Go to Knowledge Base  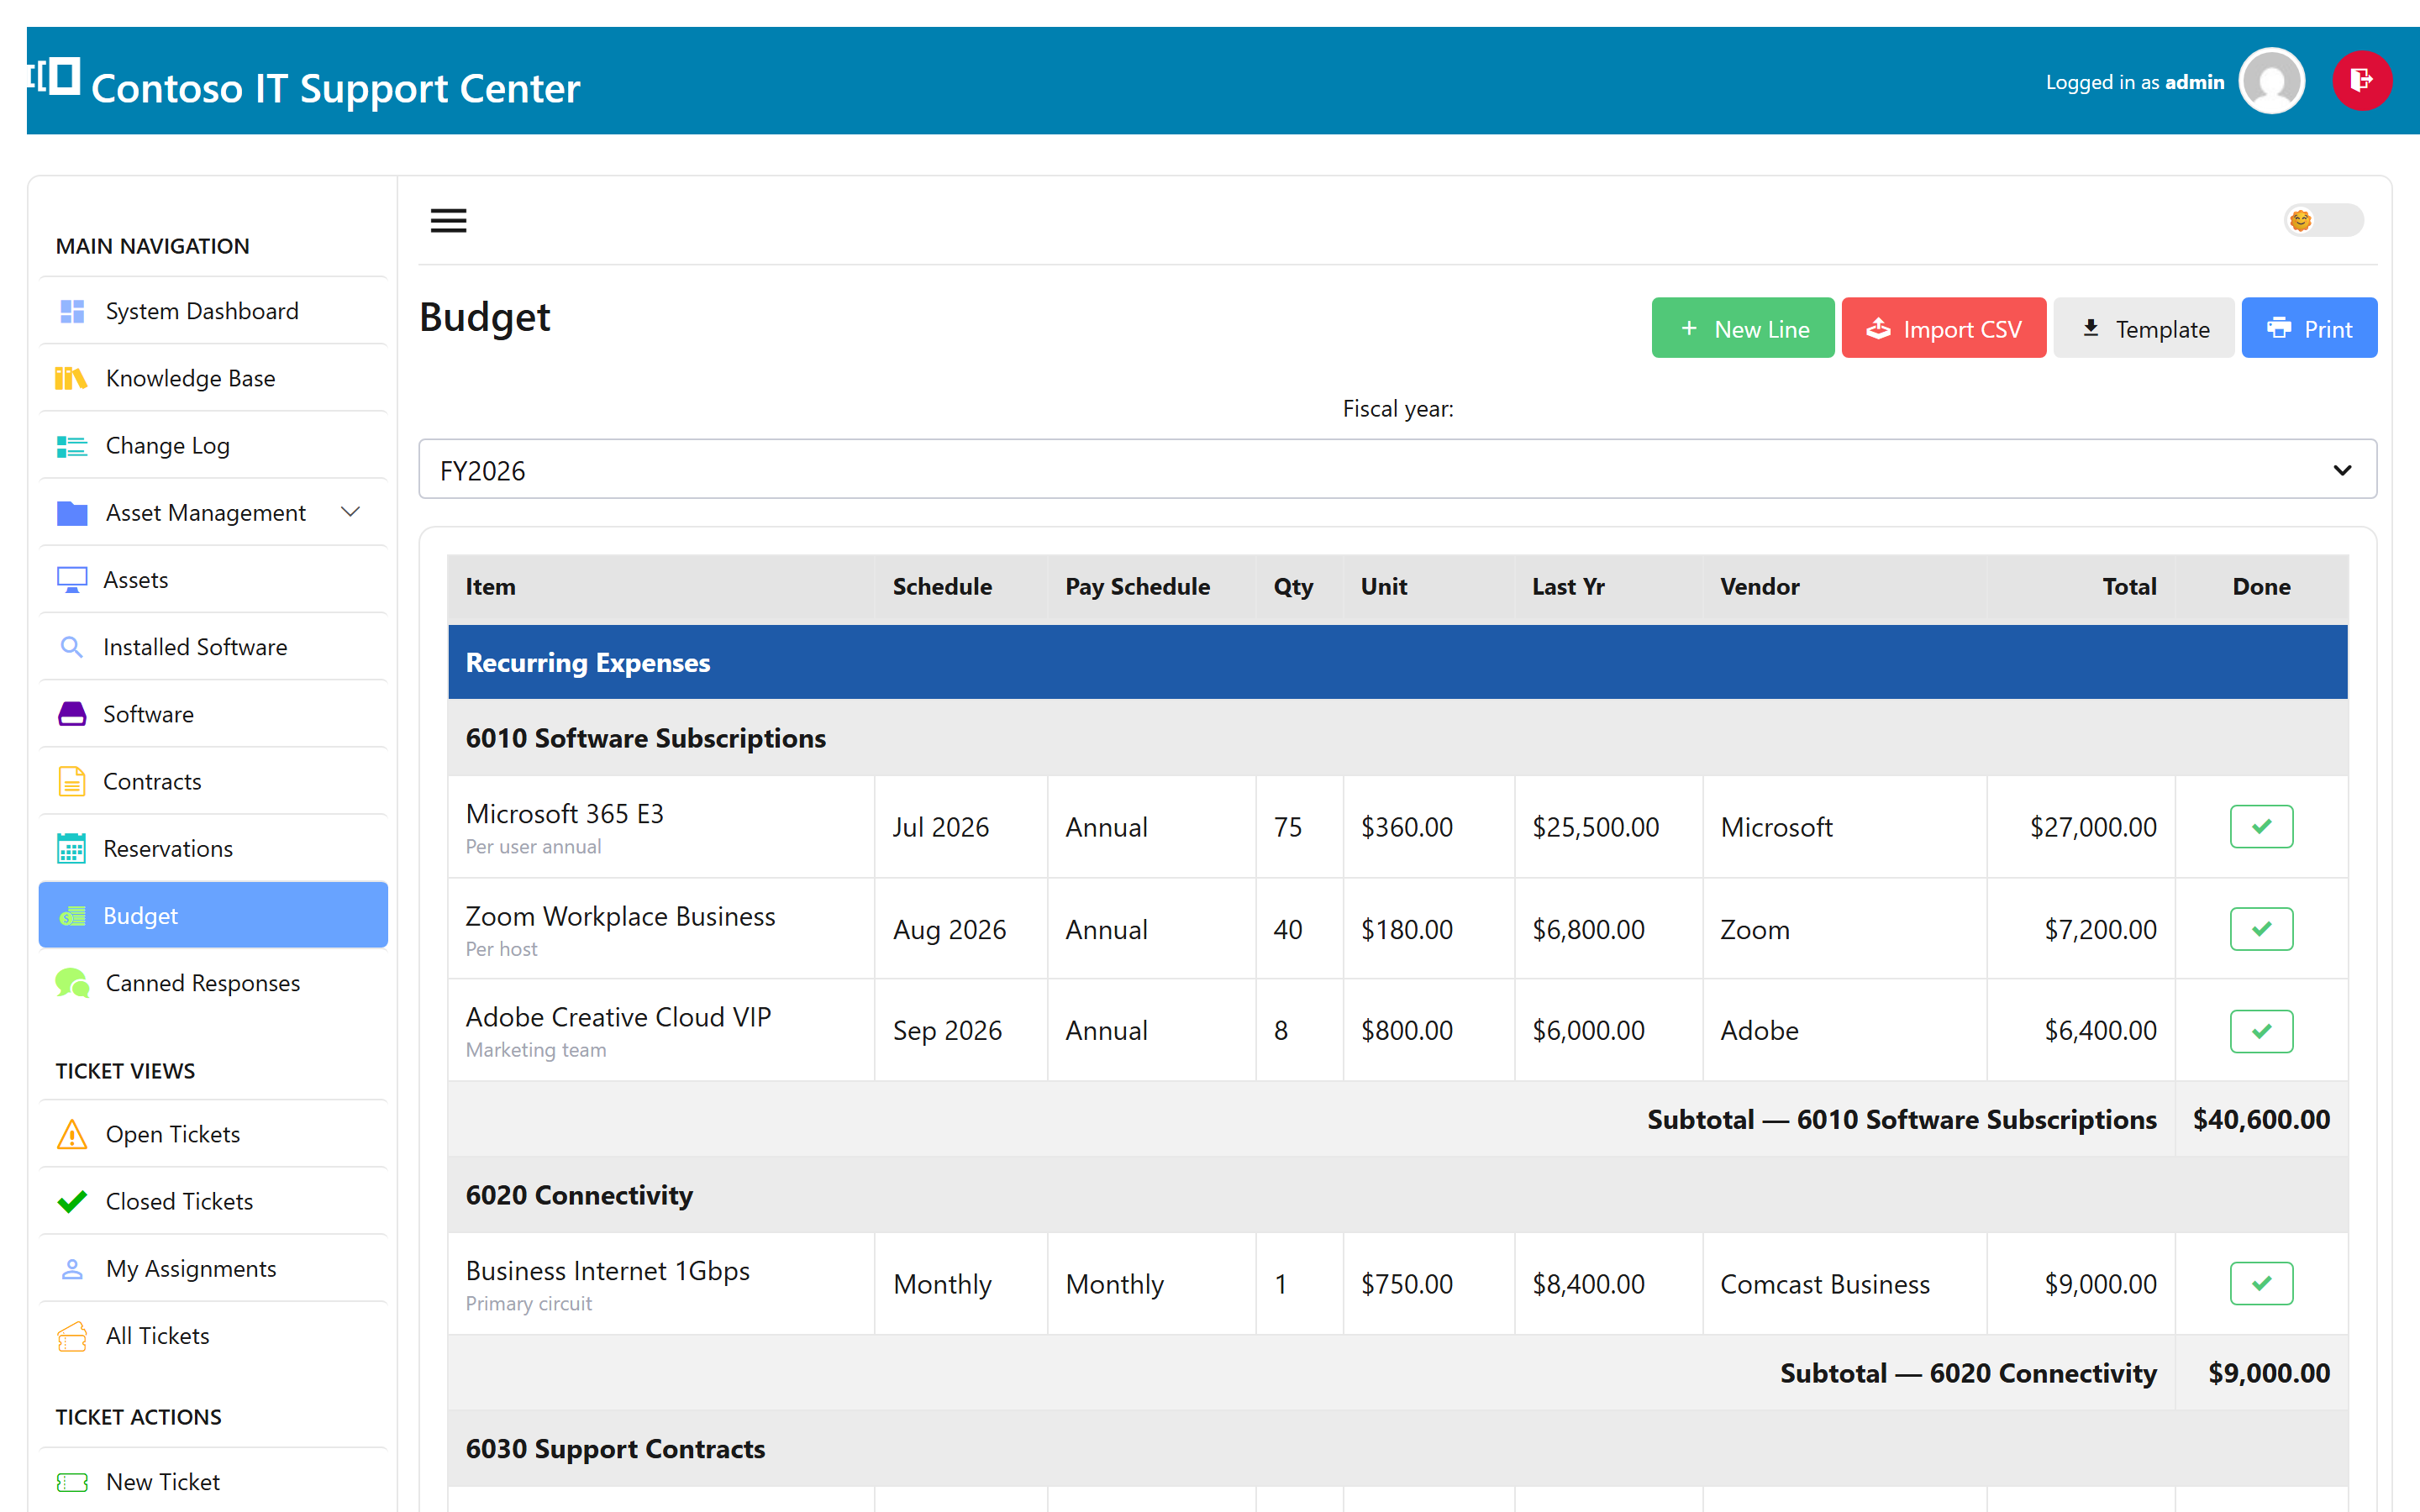pos(213,378)
